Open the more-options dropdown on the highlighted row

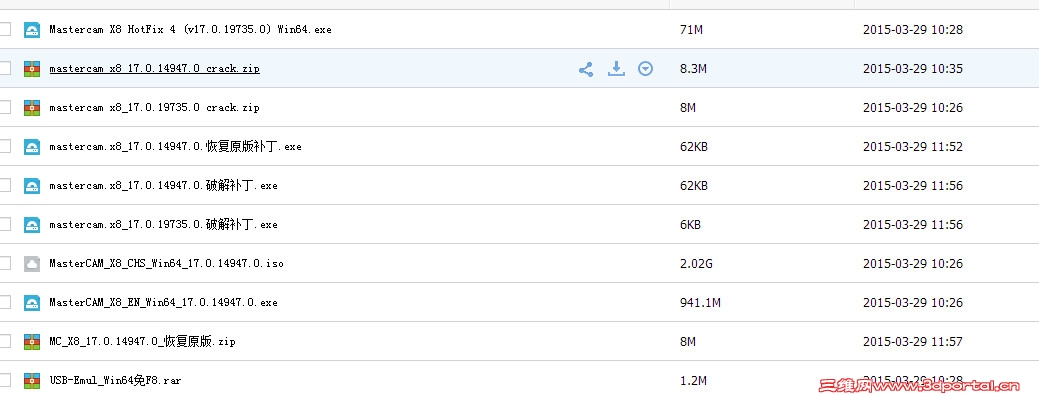click(x=645, y=68)
